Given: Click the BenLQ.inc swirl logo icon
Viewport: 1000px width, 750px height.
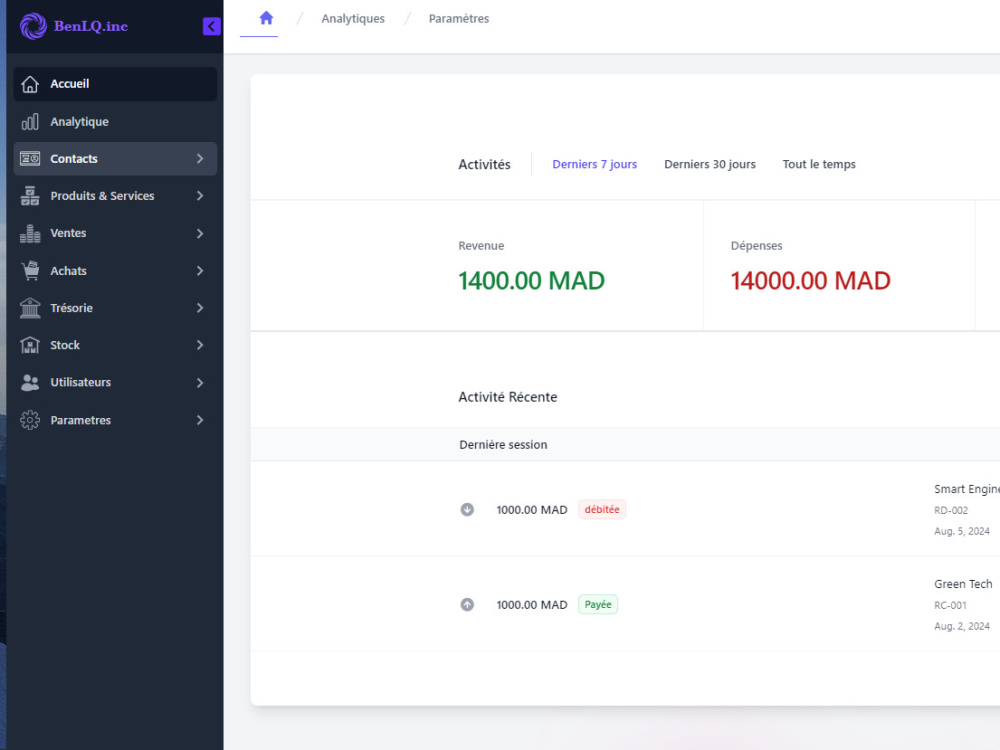Looking at the screenshot, I should pyautogui.click(x=33, y=26).
